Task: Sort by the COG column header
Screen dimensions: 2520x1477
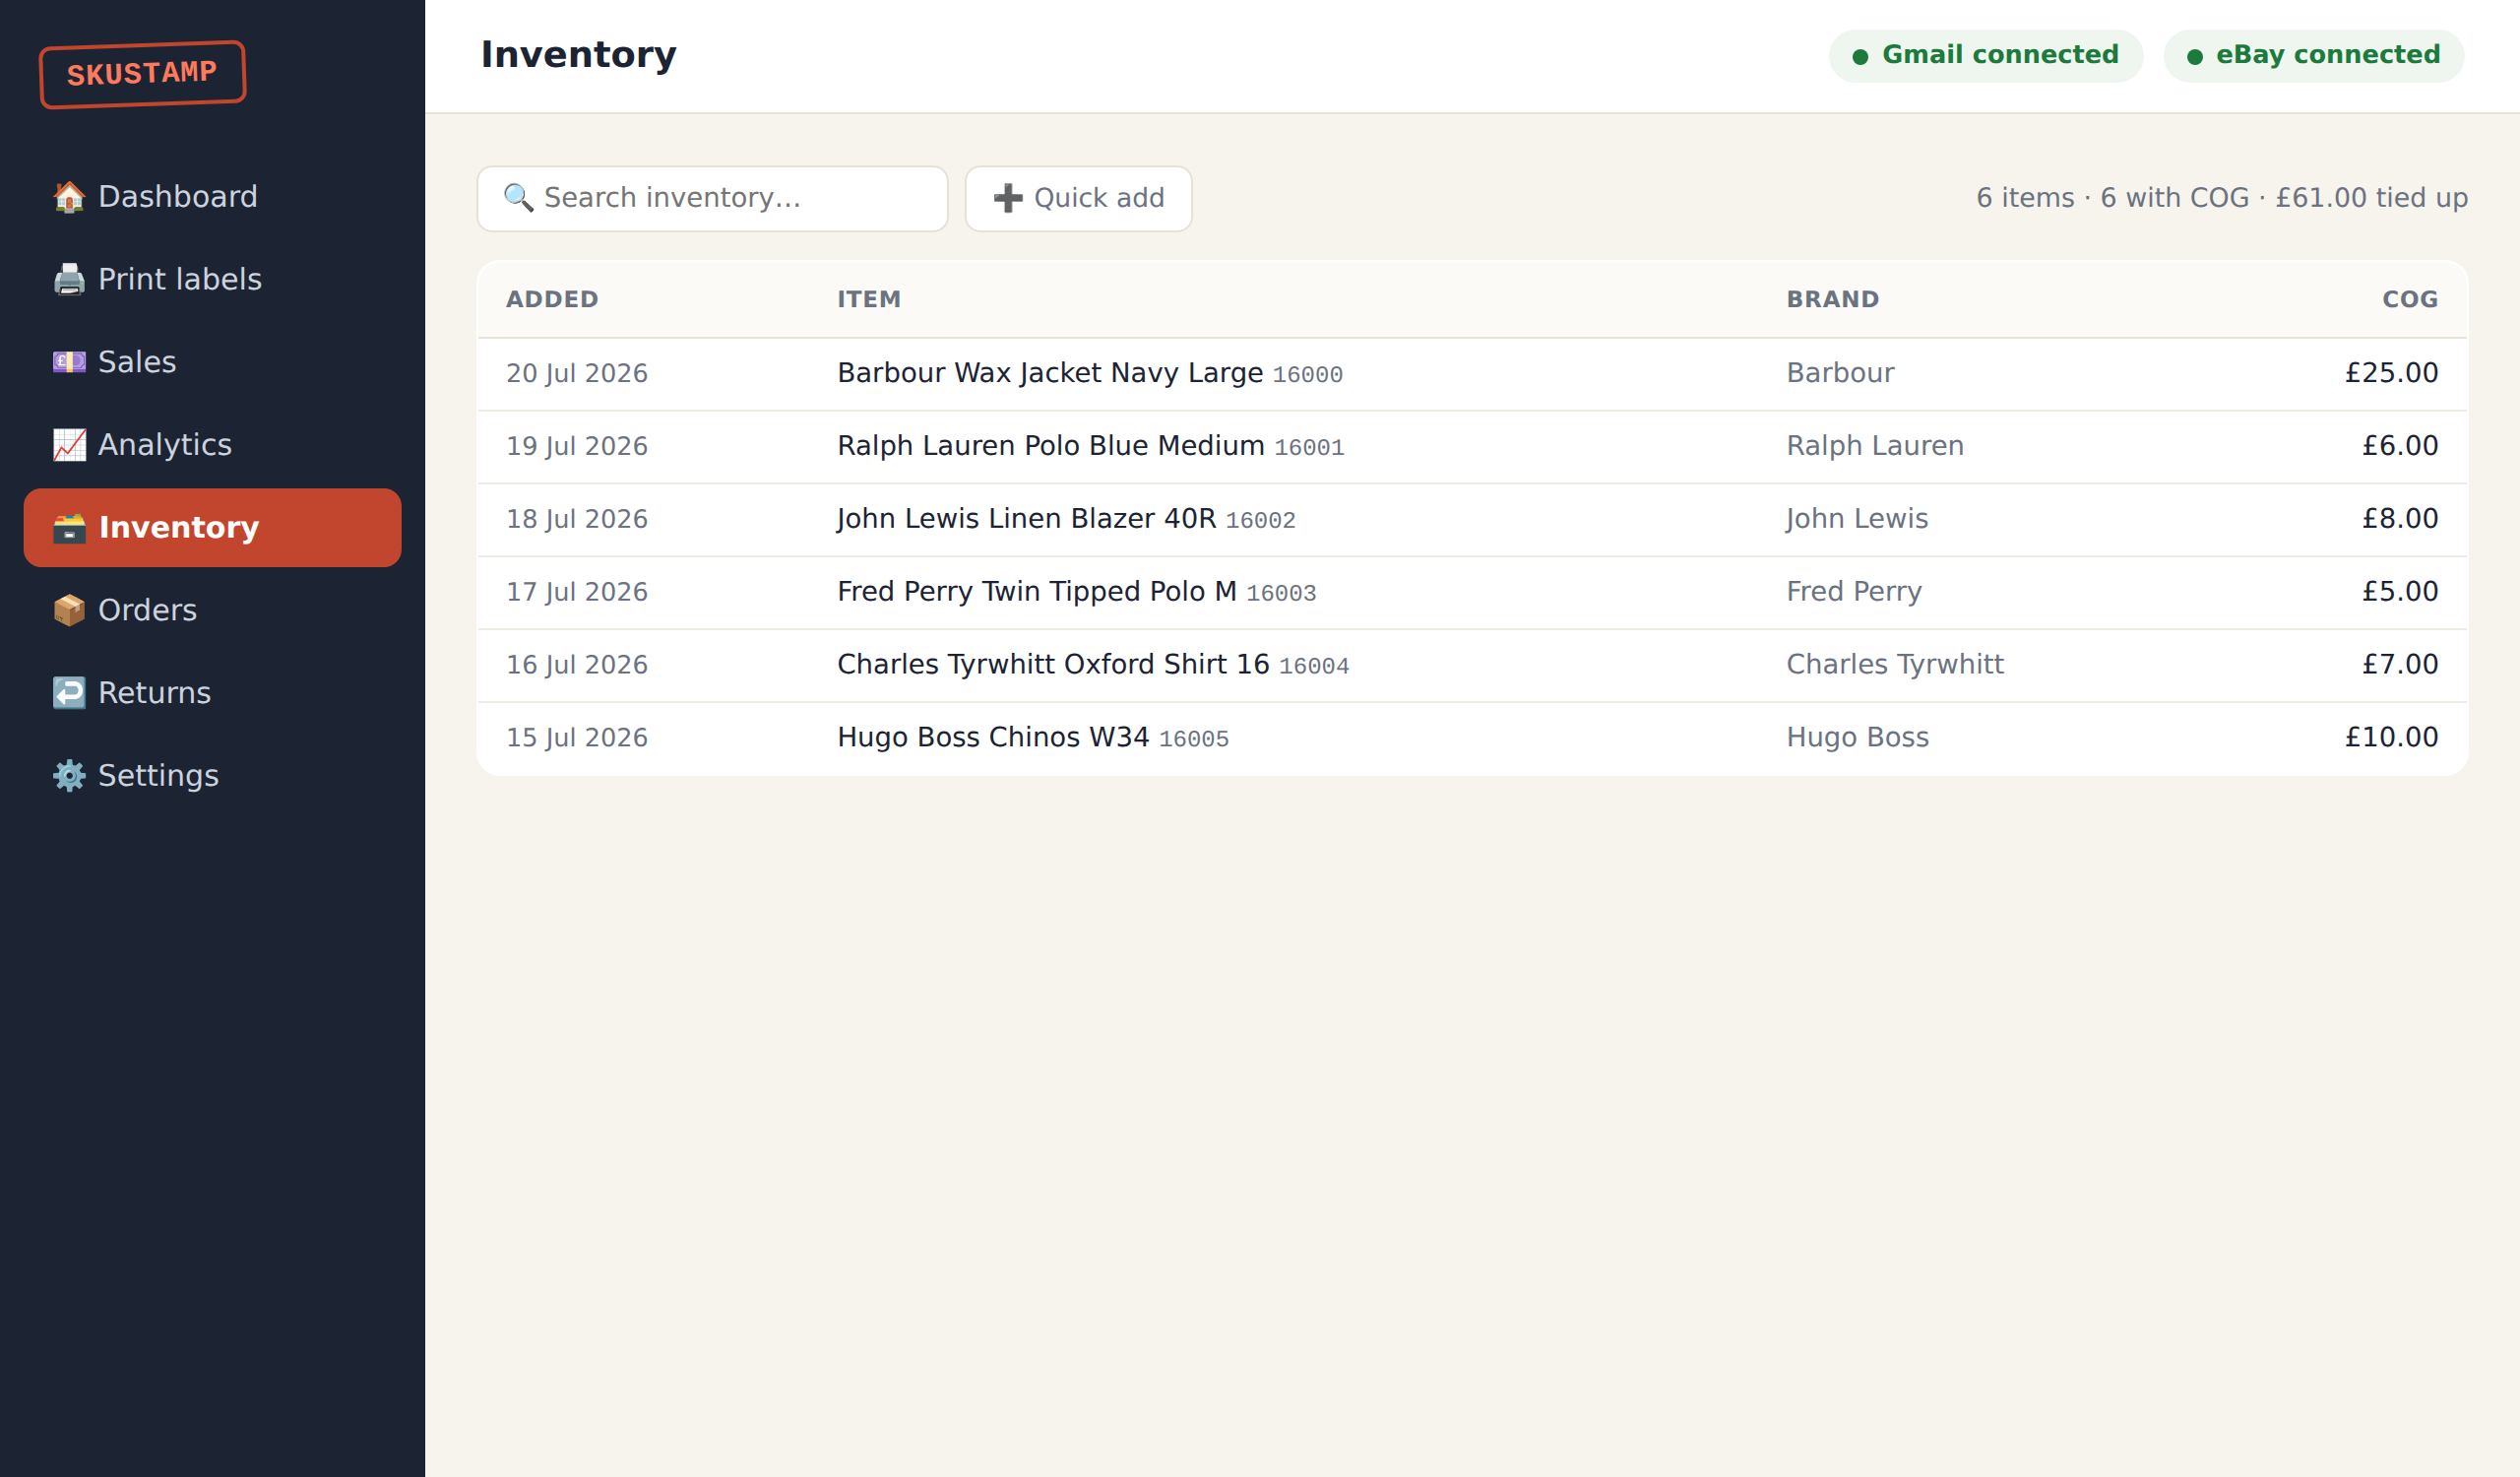Action: (2410, 300)
